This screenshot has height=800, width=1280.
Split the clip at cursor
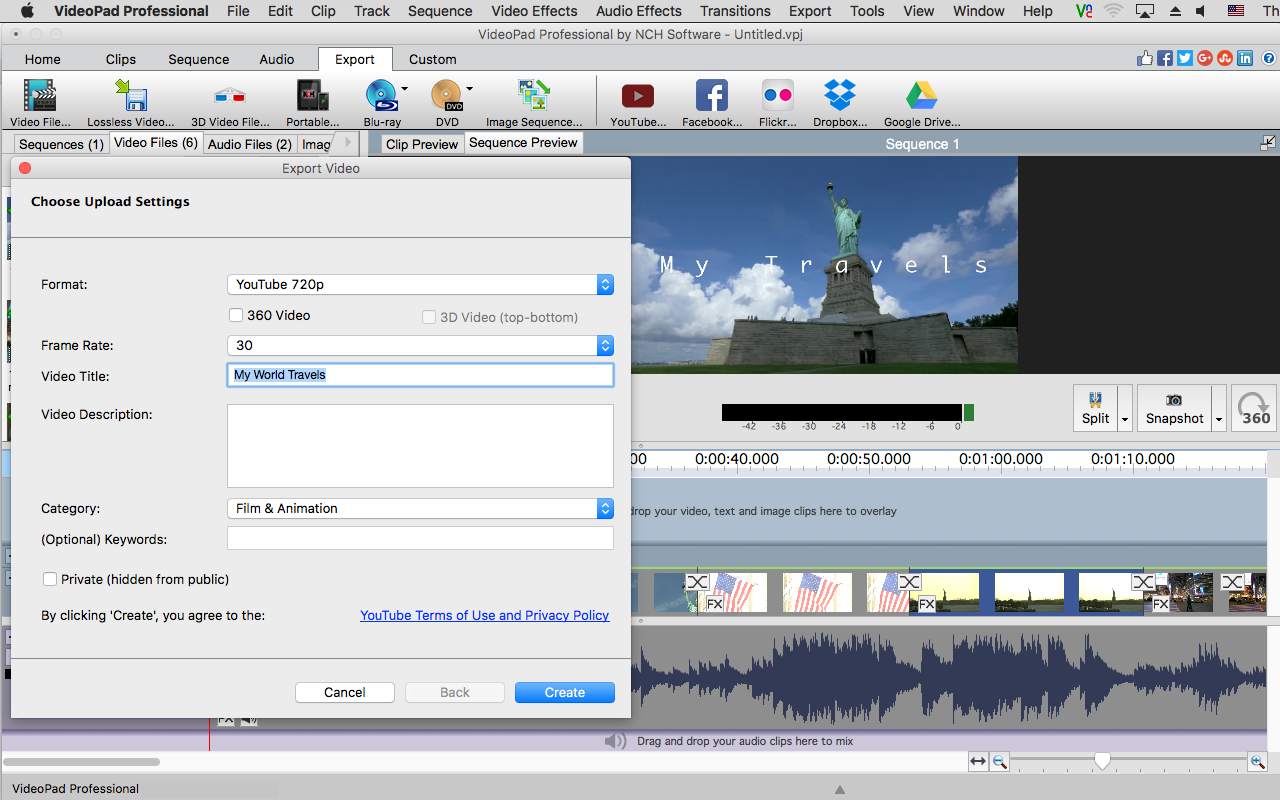tap(1095, 408)
